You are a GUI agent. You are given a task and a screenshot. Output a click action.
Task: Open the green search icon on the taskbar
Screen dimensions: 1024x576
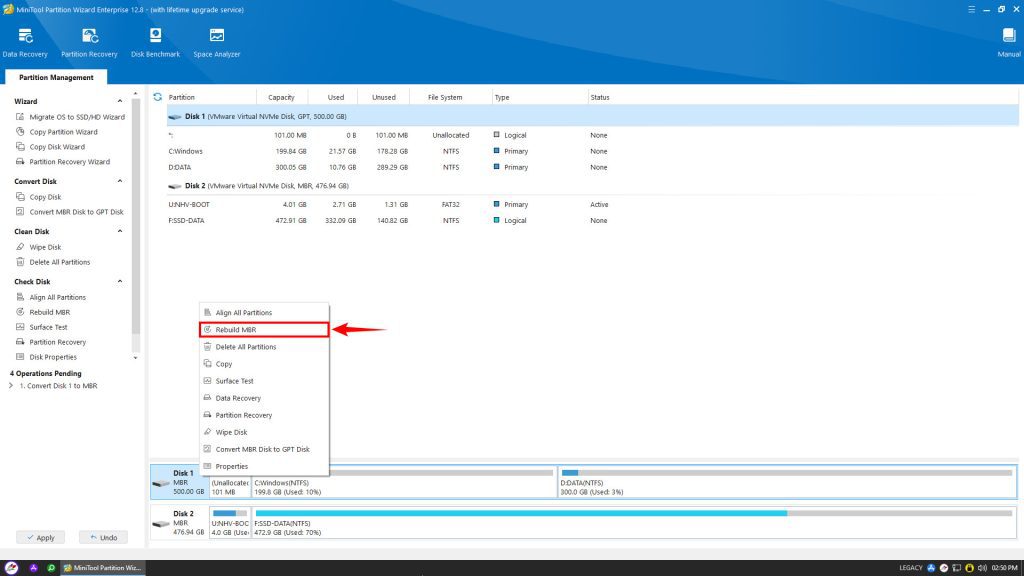click(x=51, y=568)
